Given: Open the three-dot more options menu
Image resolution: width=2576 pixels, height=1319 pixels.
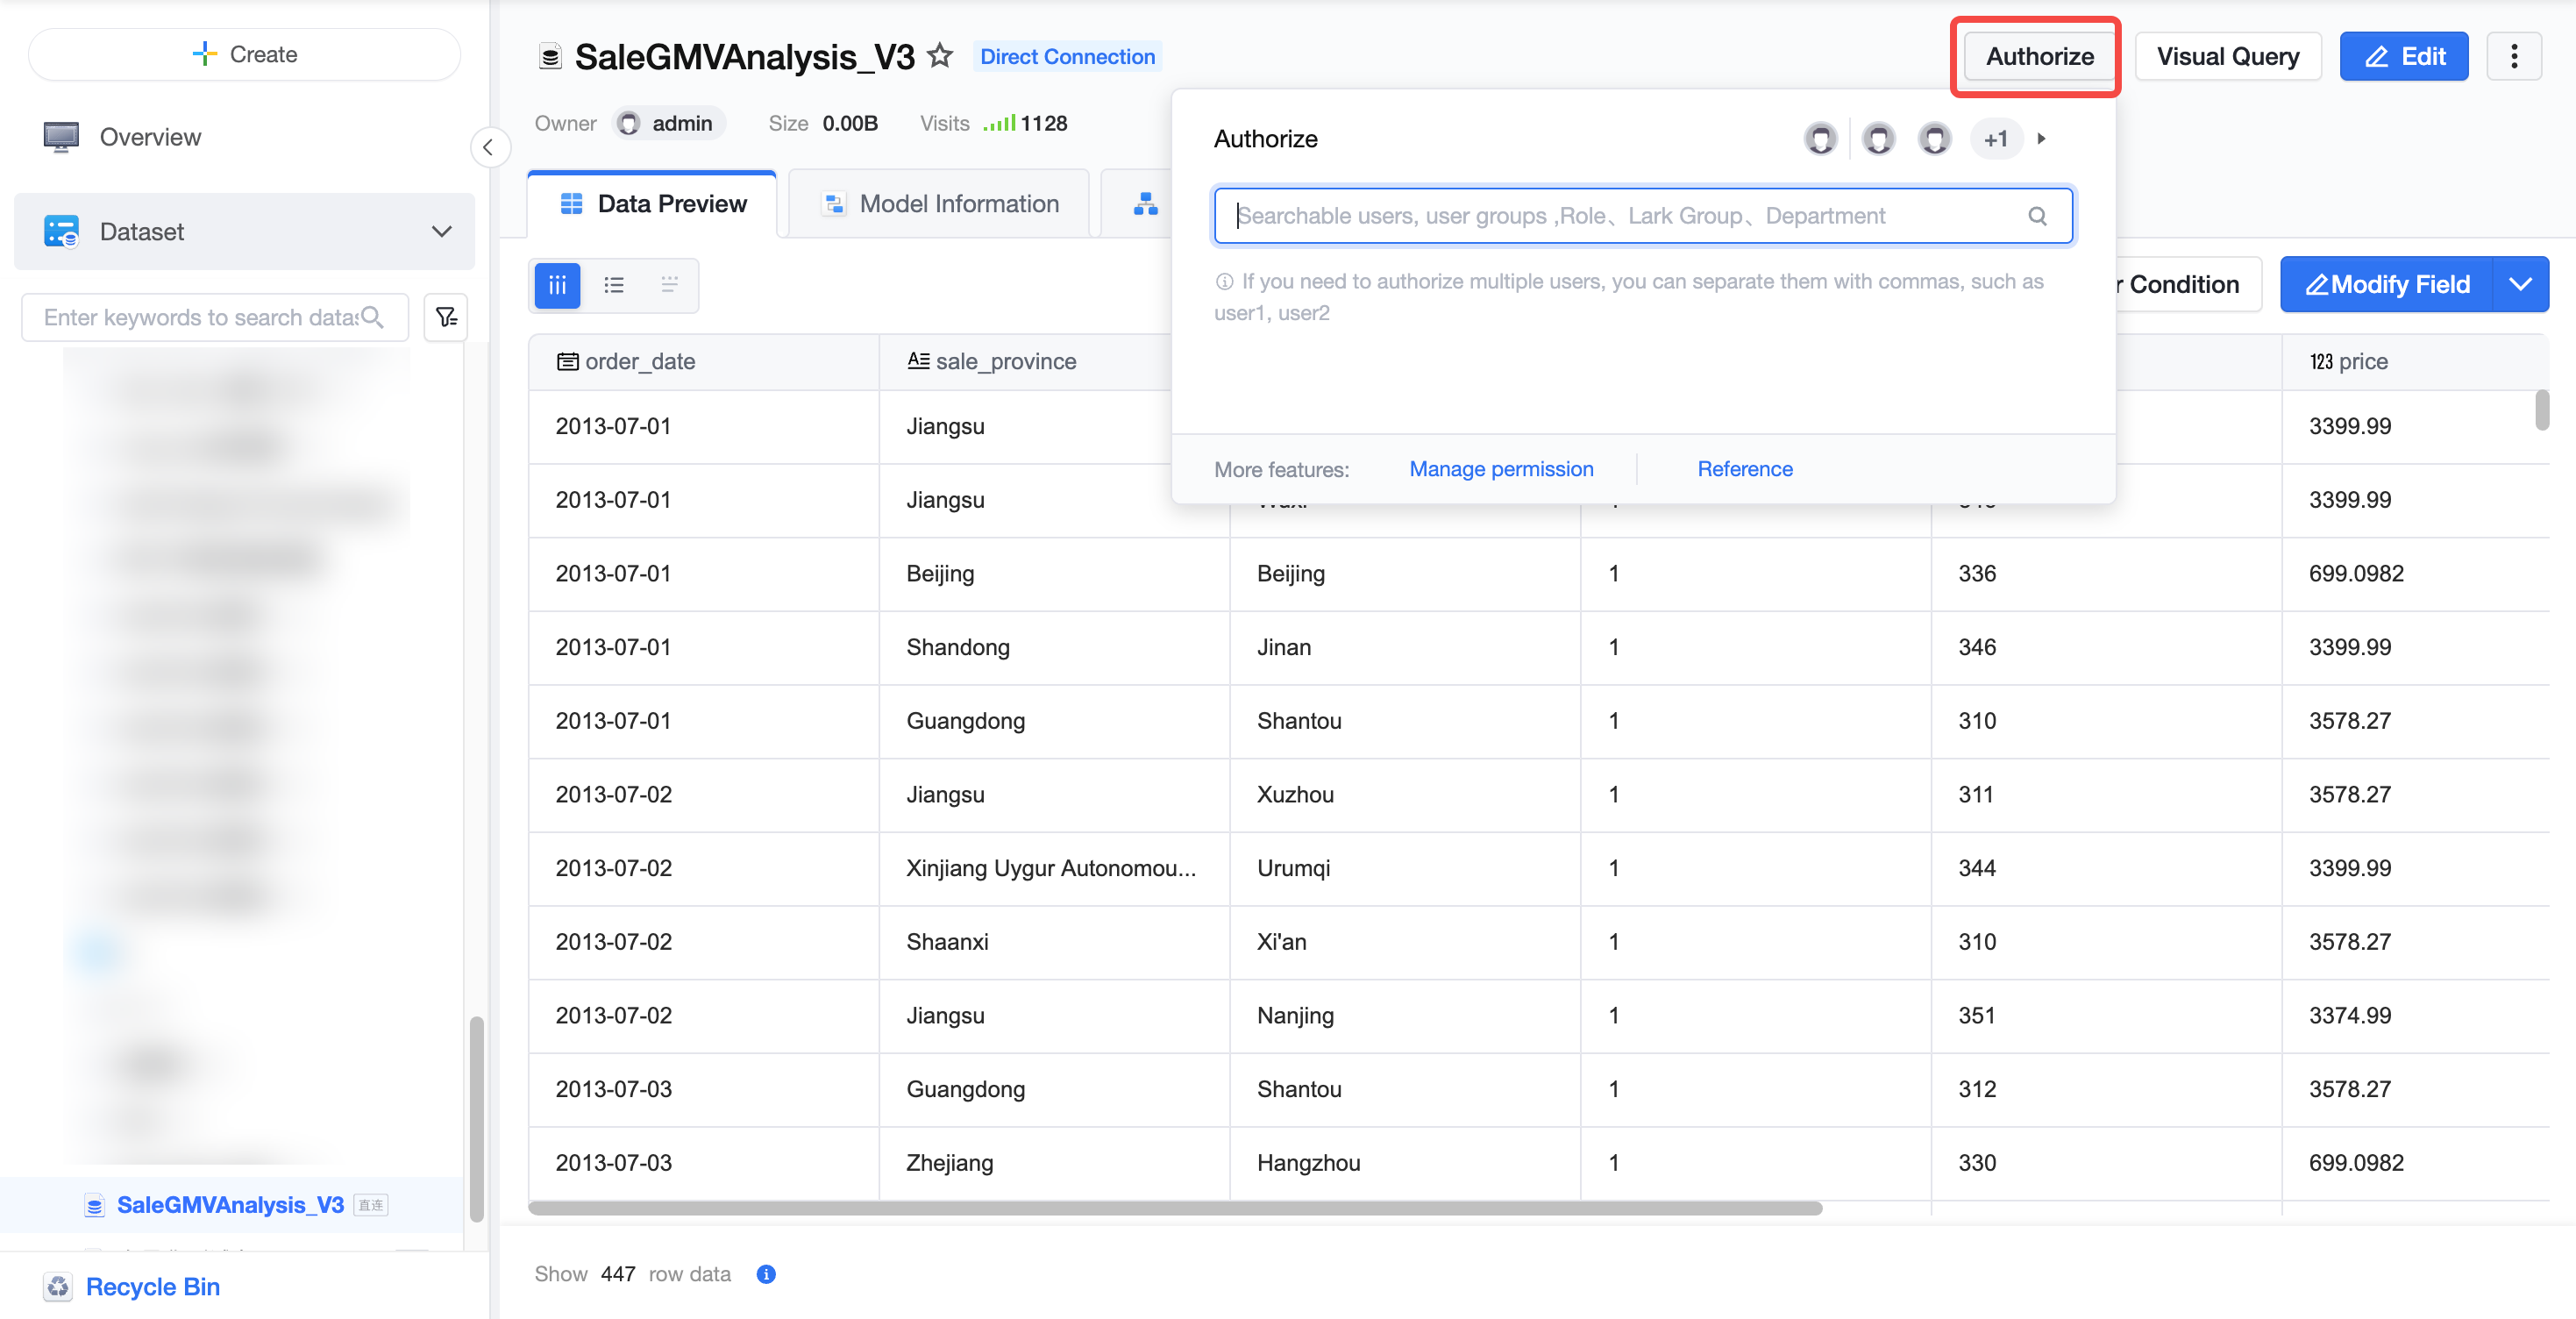Looking at the screenshot, I should (2513, 56).
